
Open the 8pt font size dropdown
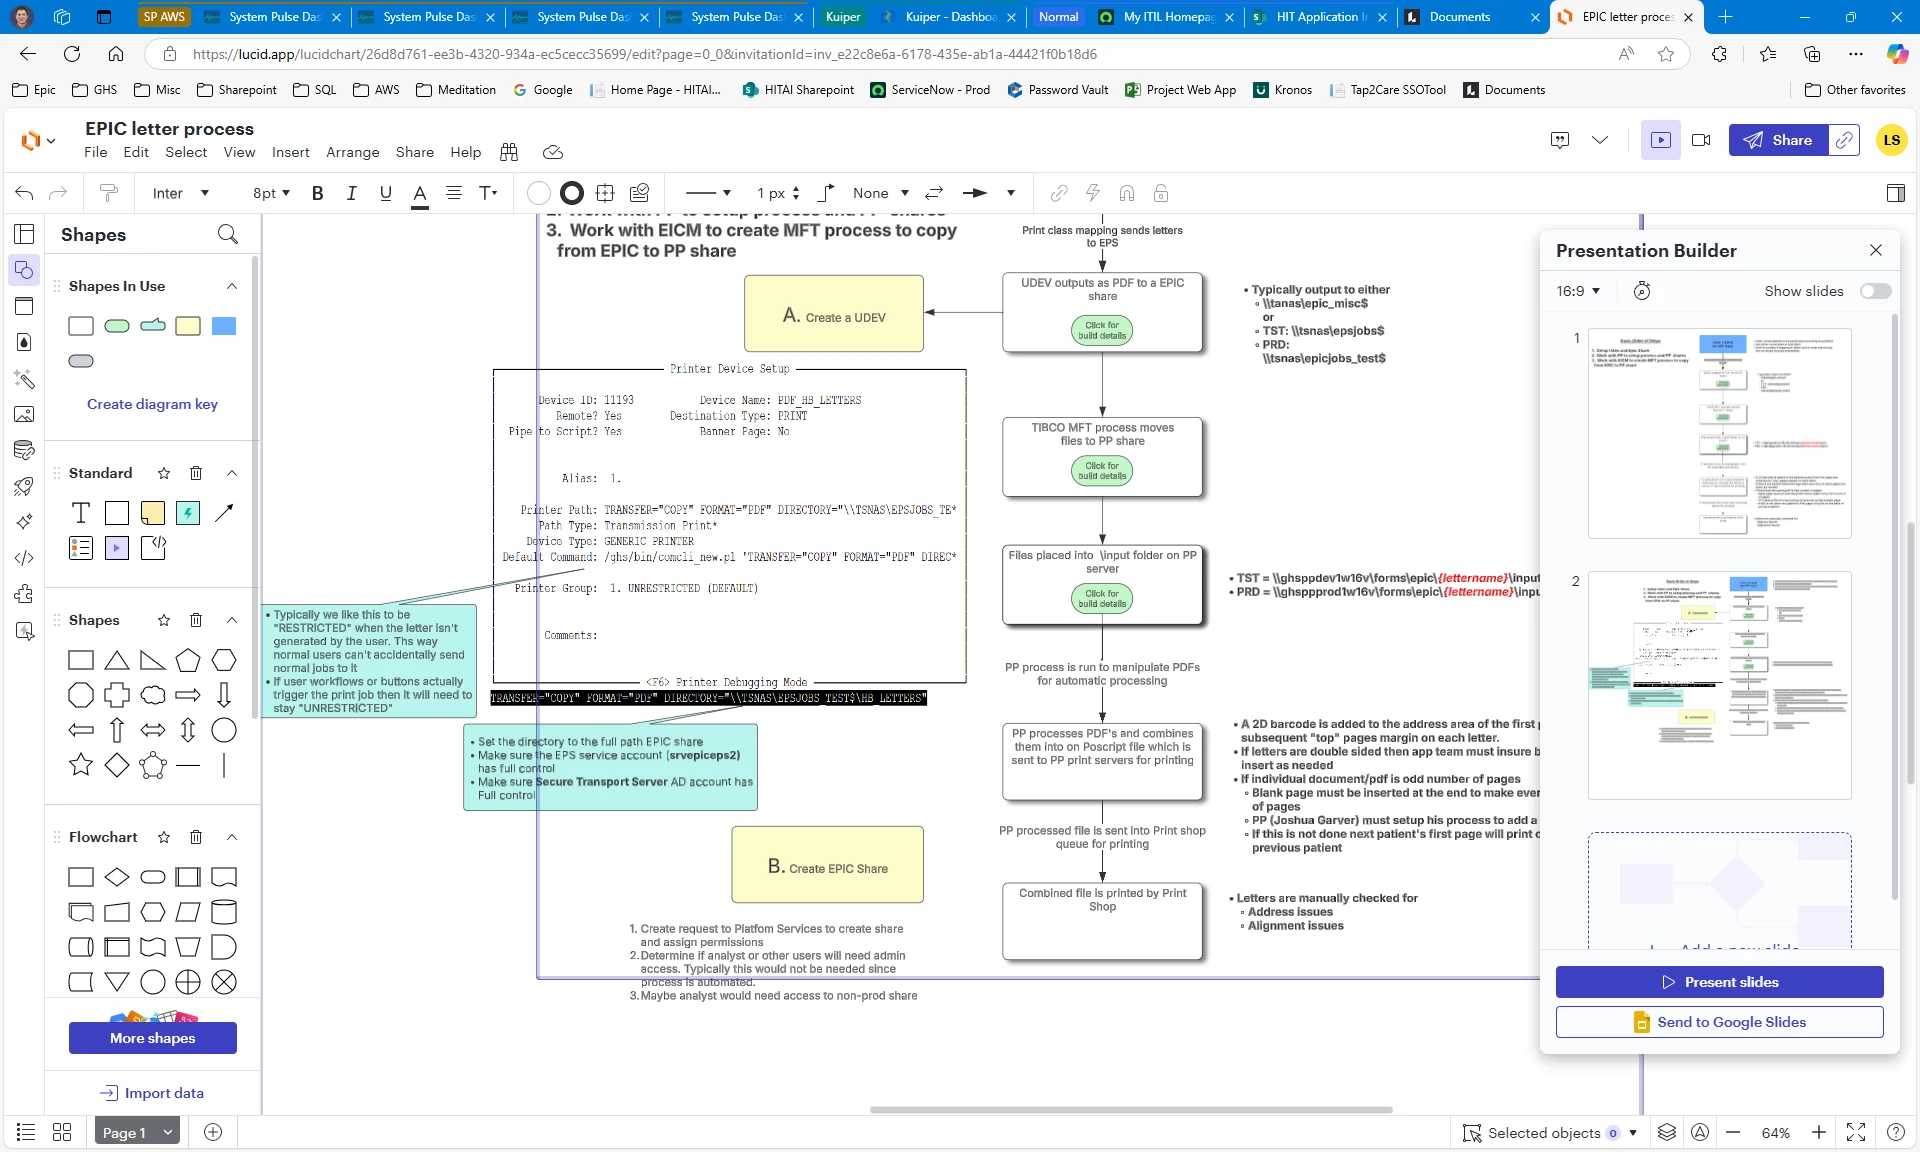click(271, 193)
